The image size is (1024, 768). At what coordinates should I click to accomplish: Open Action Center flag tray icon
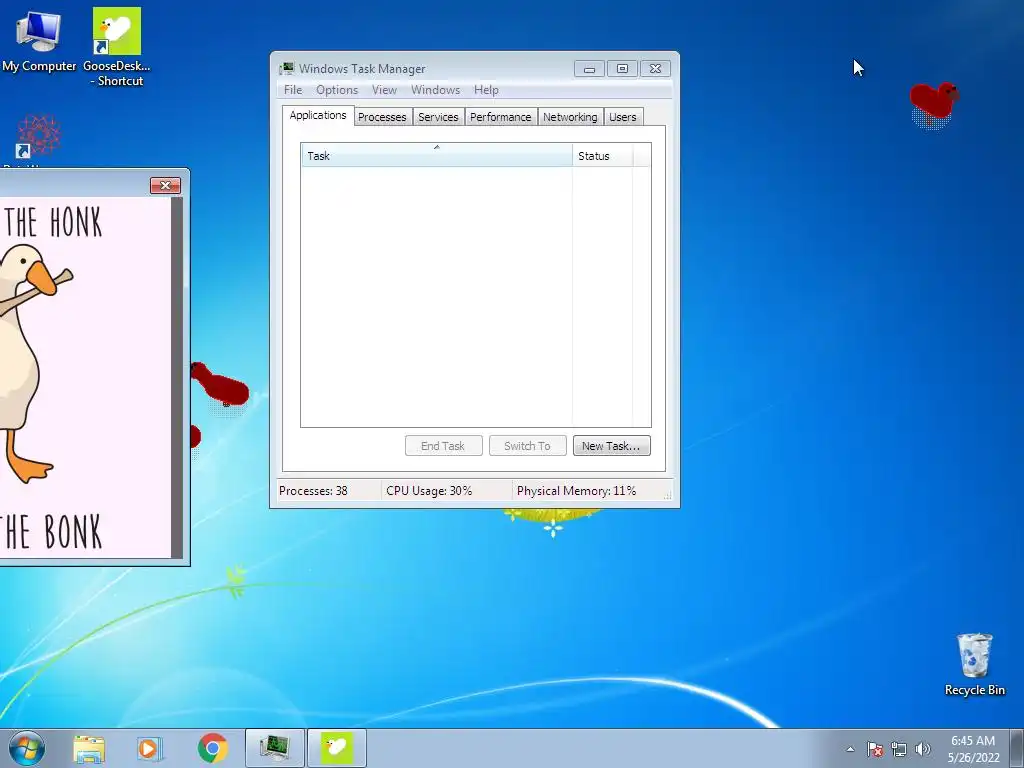(875, 749)
